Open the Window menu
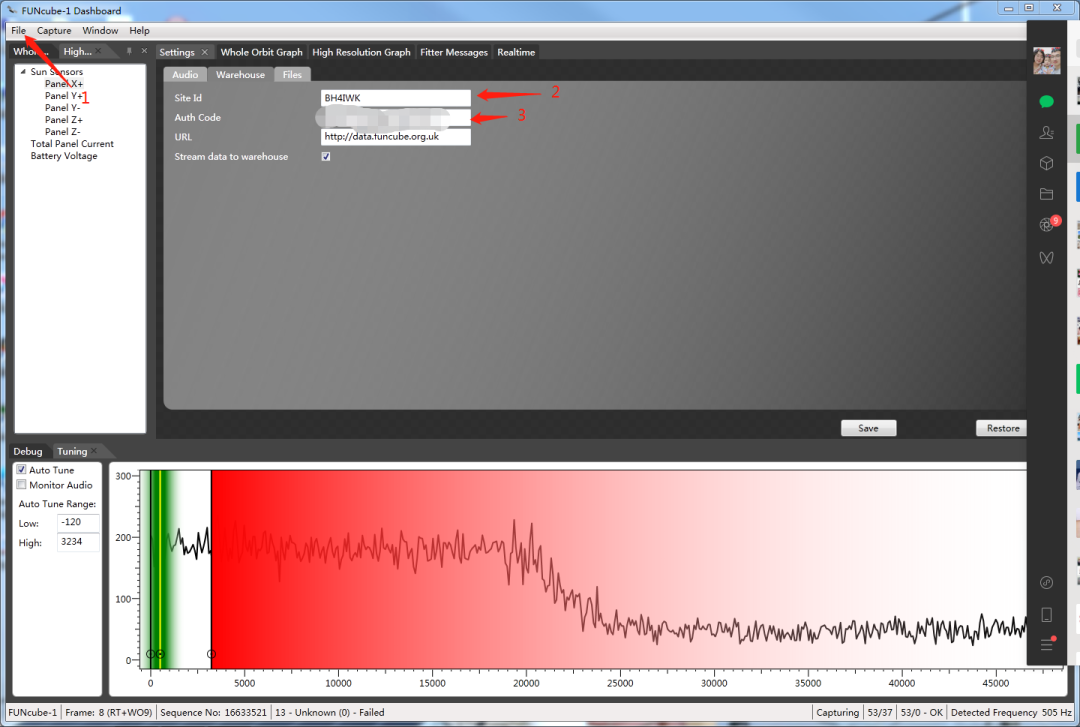This screenshot has height=727, width=1080. click(100, 30)
